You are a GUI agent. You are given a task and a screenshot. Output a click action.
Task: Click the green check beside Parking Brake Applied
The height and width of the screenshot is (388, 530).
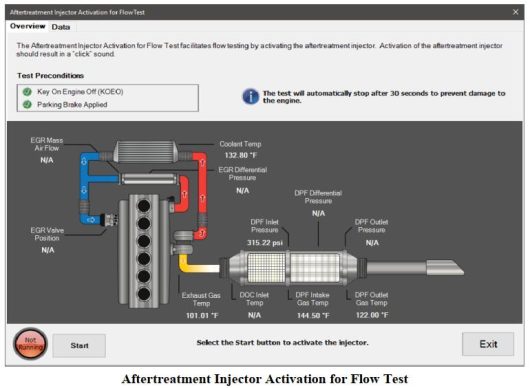[x=27, y=104]
